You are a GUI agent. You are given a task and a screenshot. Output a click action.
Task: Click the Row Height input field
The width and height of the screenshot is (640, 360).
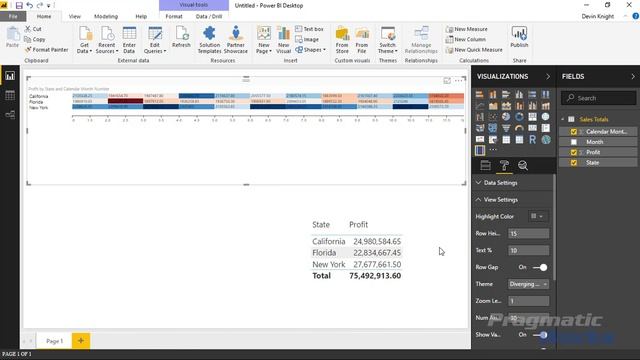click(528, 233)
